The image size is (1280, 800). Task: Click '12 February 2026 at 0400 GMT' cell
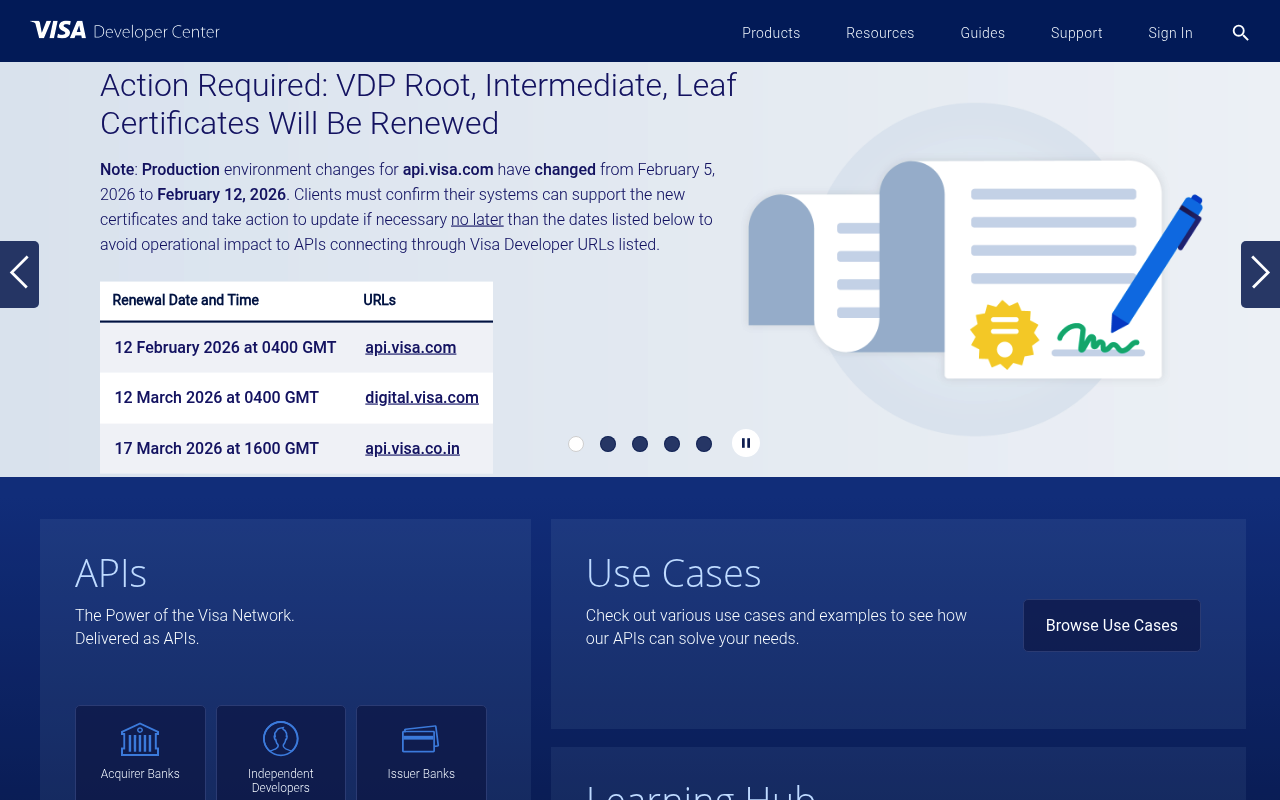click(225, 347)
